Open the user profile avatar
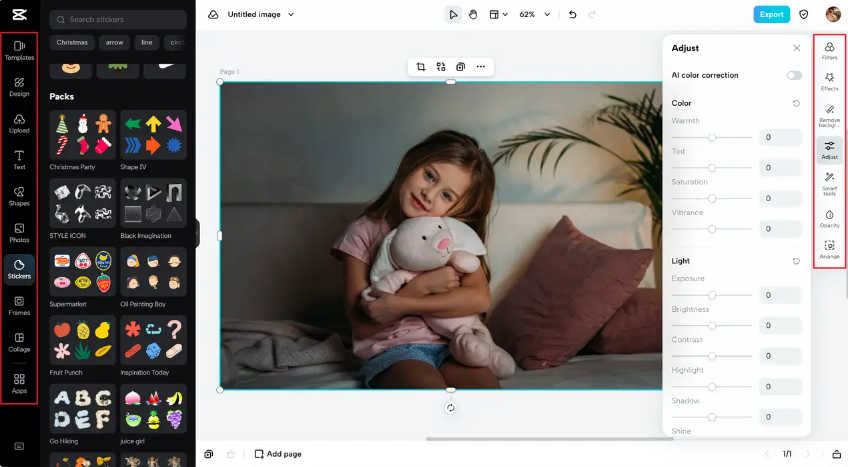The height and width of the screenshot is (467, 848). click(x=833, y=15)
